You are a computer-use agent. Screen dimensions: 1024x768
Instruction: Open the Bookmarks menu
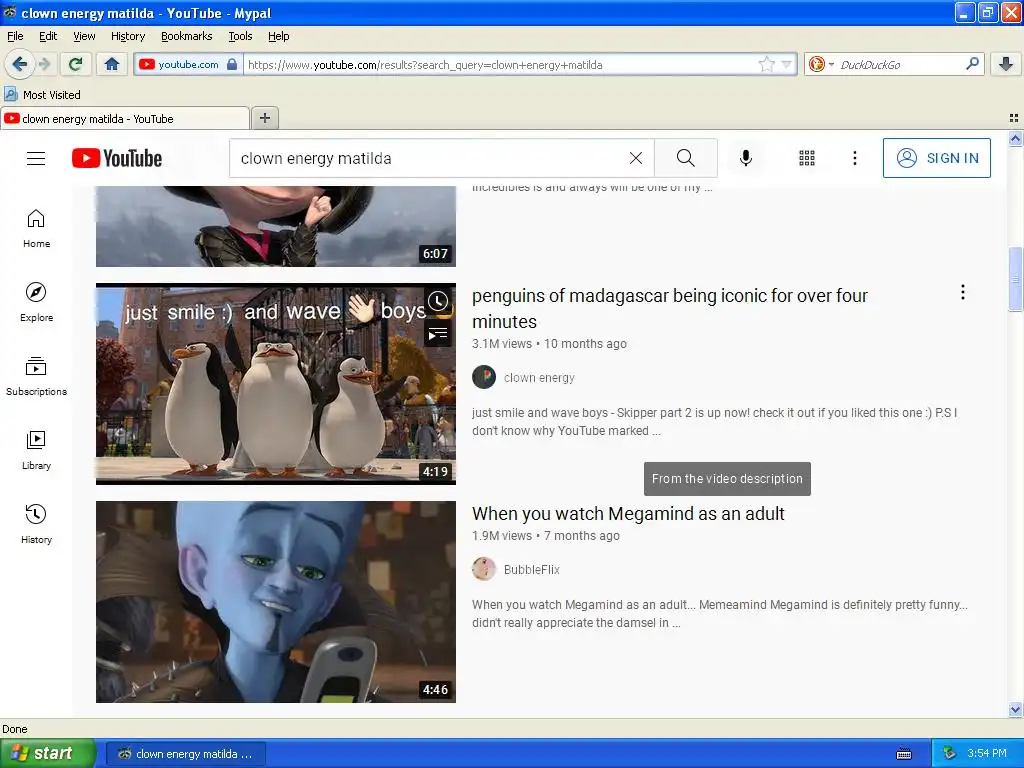pos(186,36)
